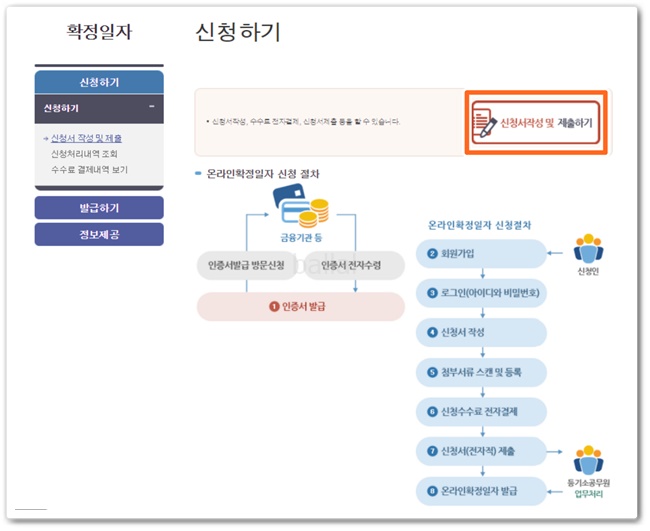Click step 2 회원가입 box
650x531 pixels.
[481, 253]
